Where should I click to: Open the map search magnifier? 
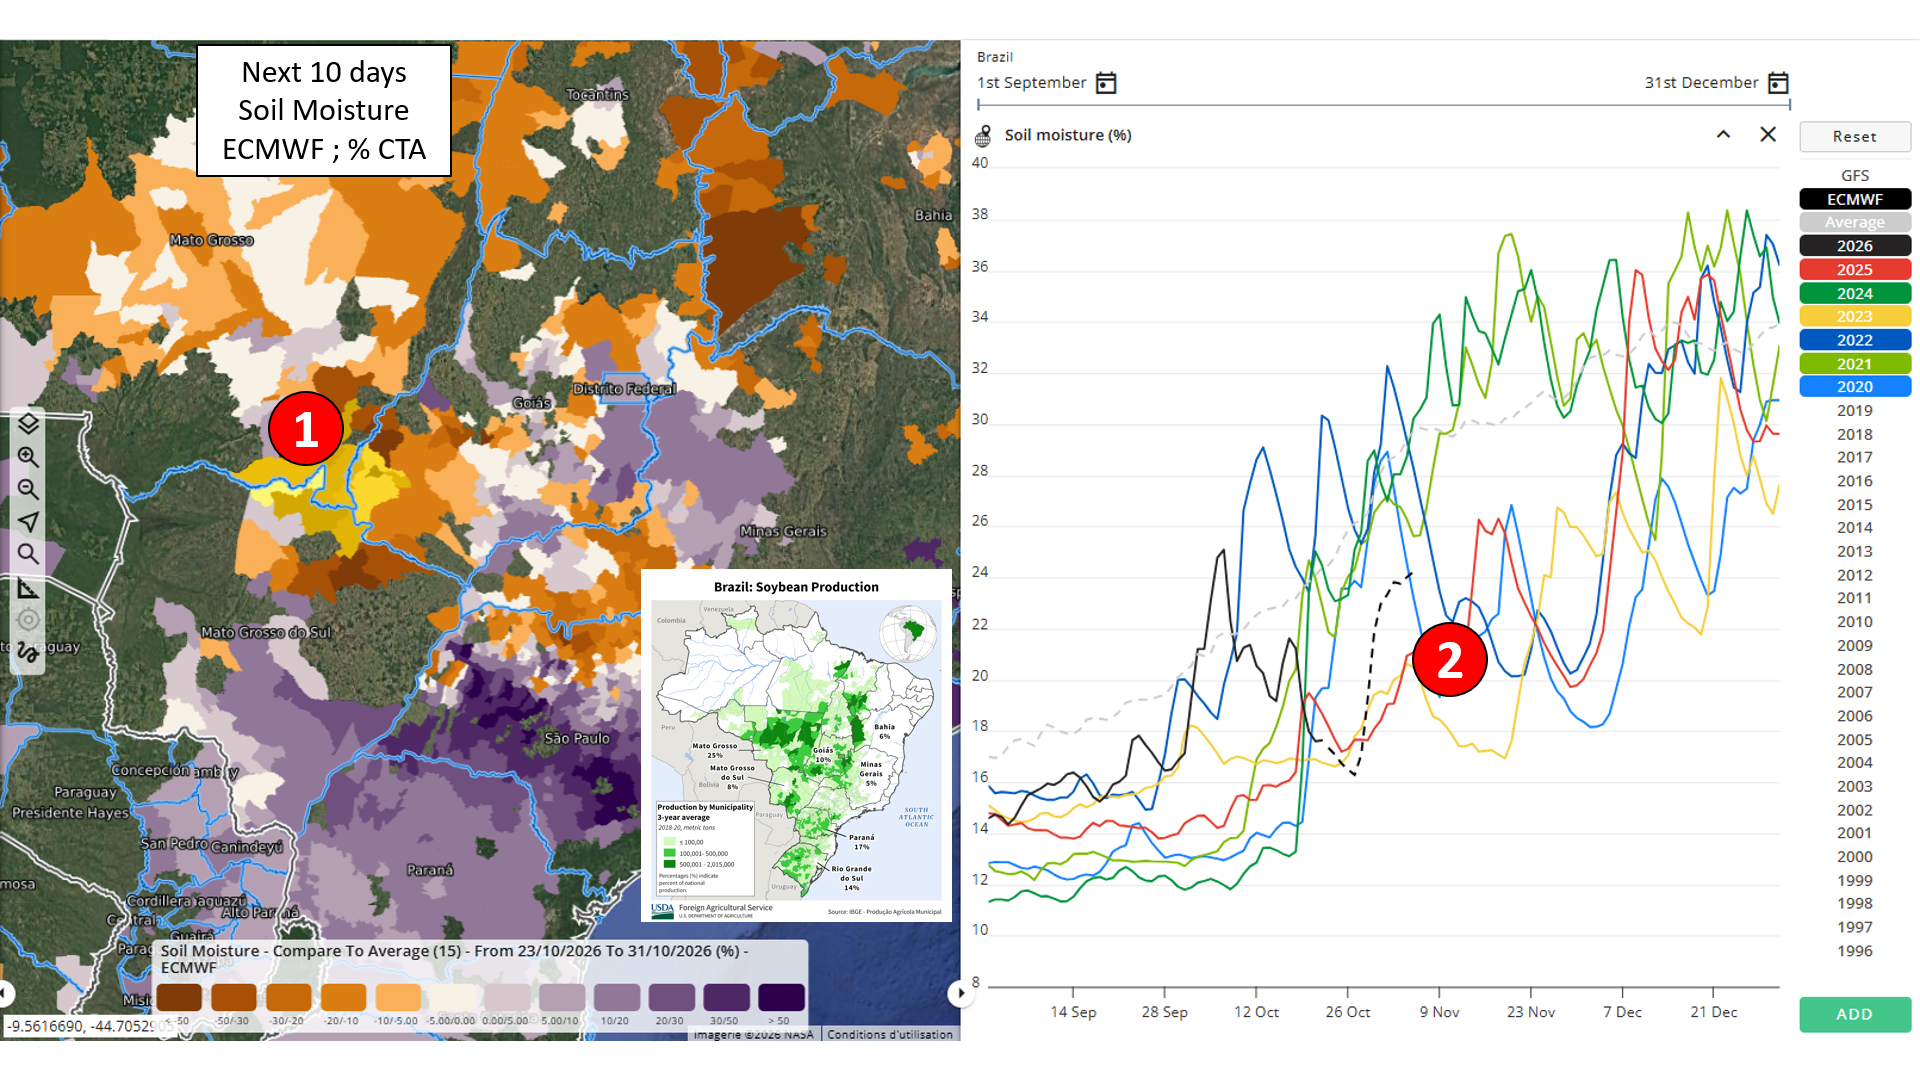point(28,554)
